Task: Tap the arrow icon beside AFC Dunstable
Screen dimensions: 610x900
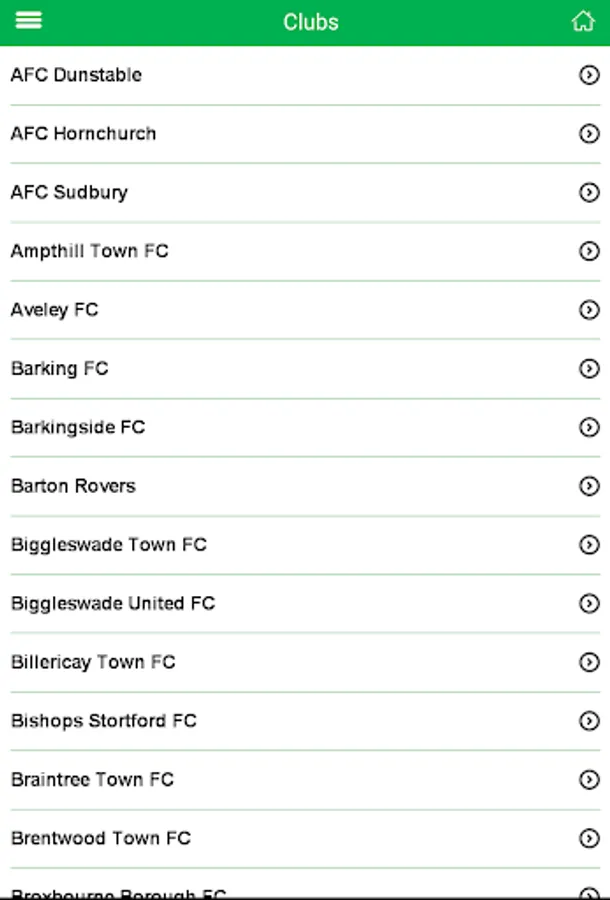Action: click(589, 75)
